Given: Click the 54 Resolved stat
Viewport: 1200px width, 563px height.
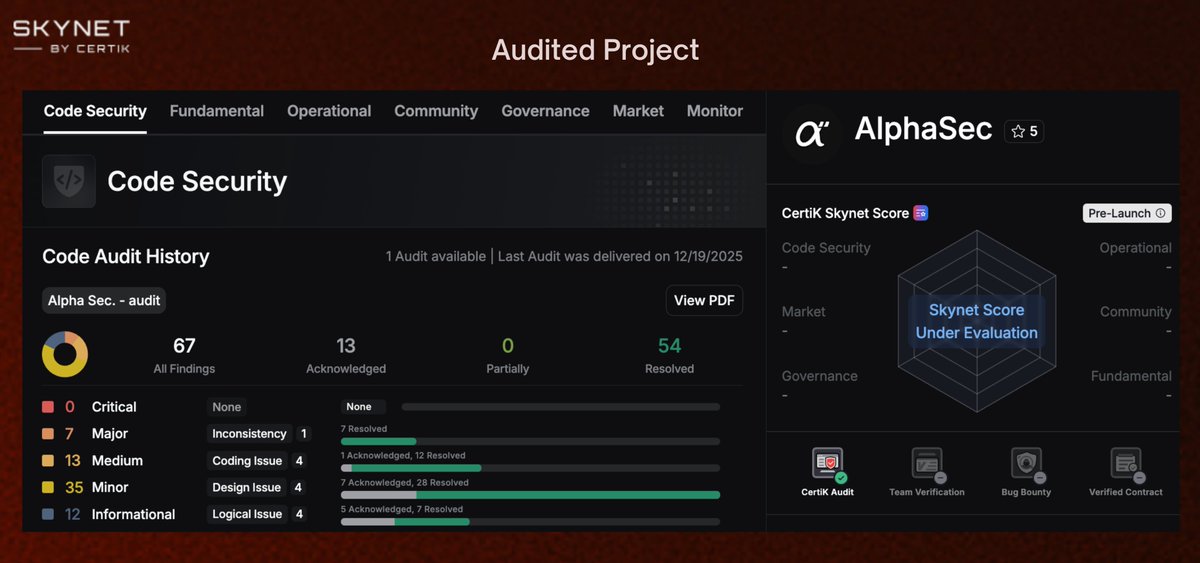Looking at the screenshot, I should (x=670, y=355).
